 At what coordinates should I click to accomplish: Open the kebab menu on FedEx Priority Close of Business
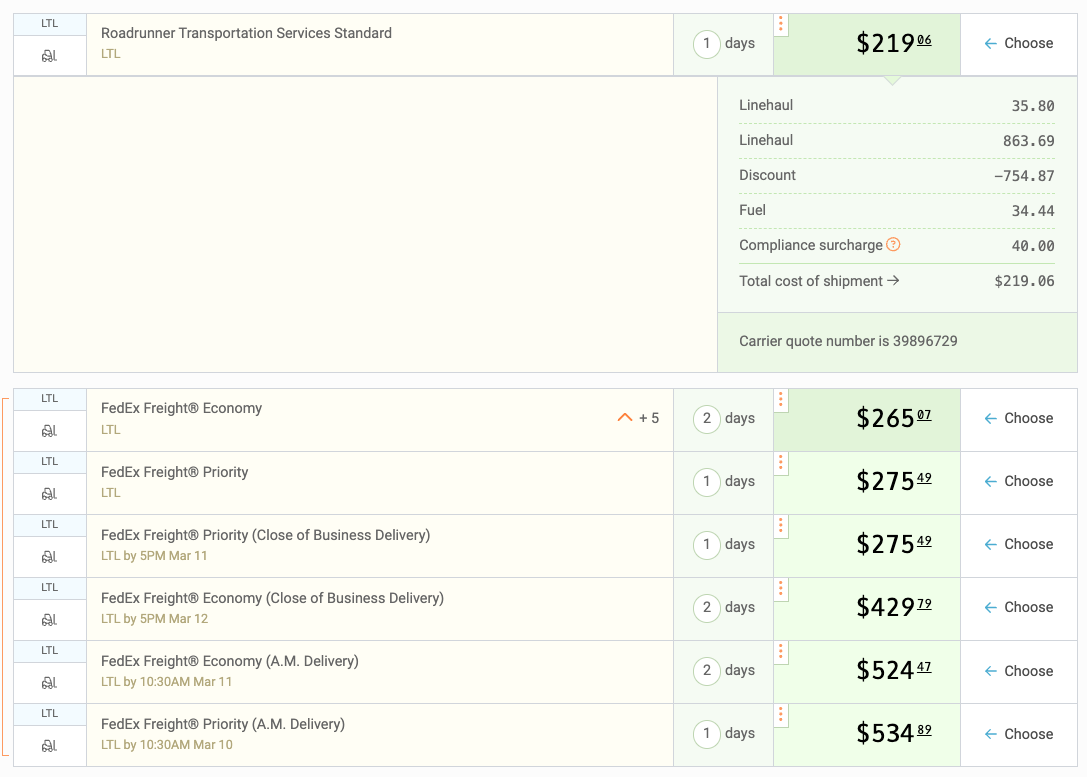(x=780, y=526)
